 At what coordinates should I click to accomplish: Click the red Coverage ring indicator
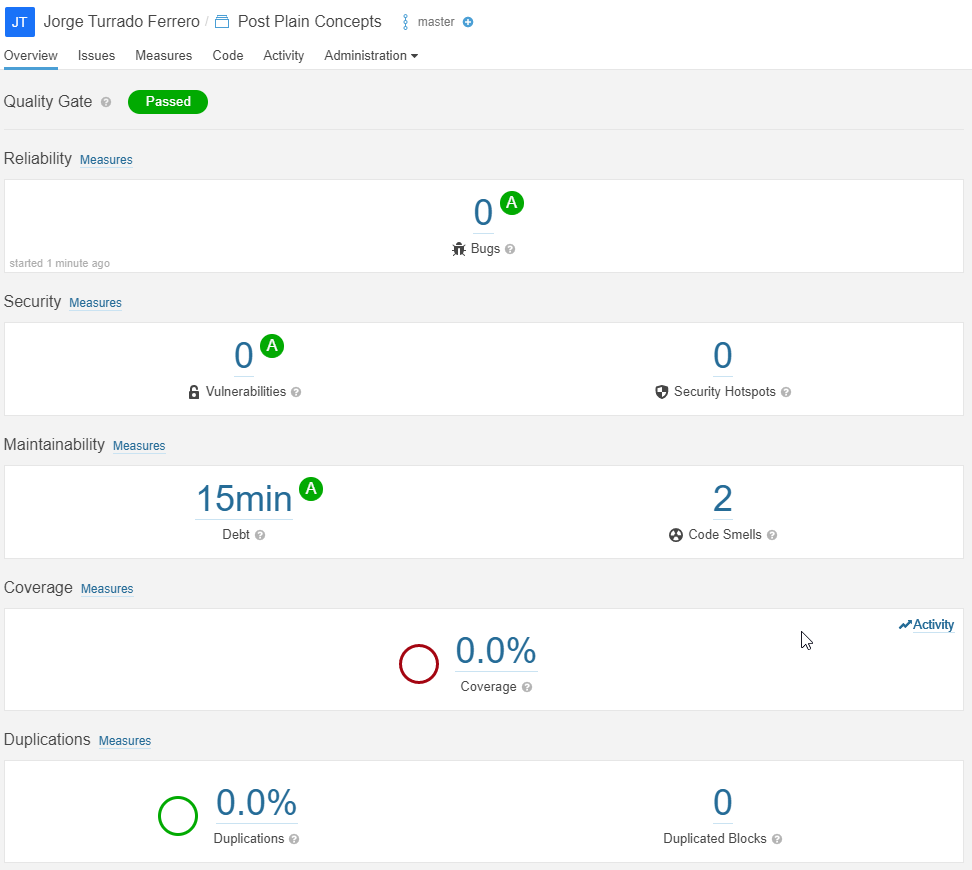(419, 664)
